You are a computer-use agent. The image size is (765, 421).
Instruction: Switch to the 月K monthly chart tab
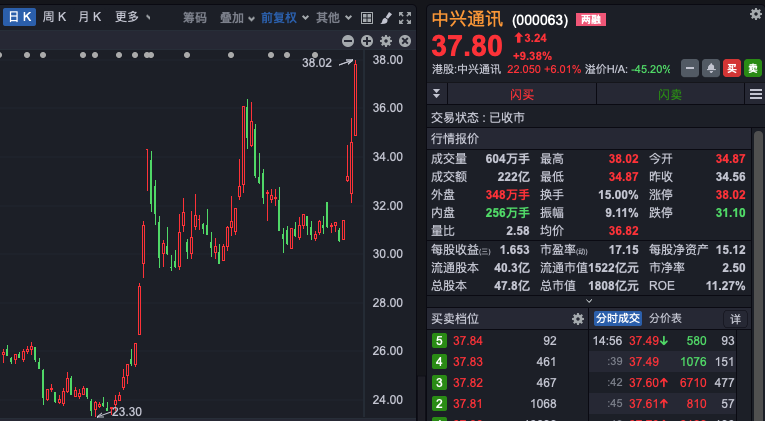pos(90,18)
